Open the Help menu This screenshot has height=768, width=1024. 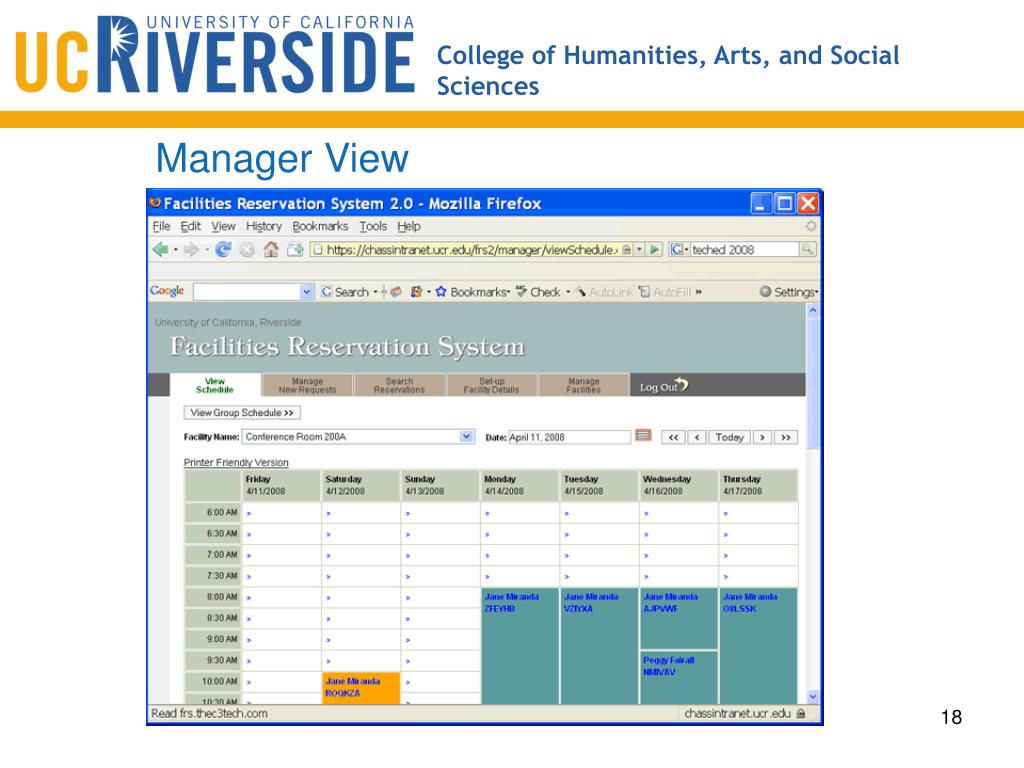click(409, 226)
